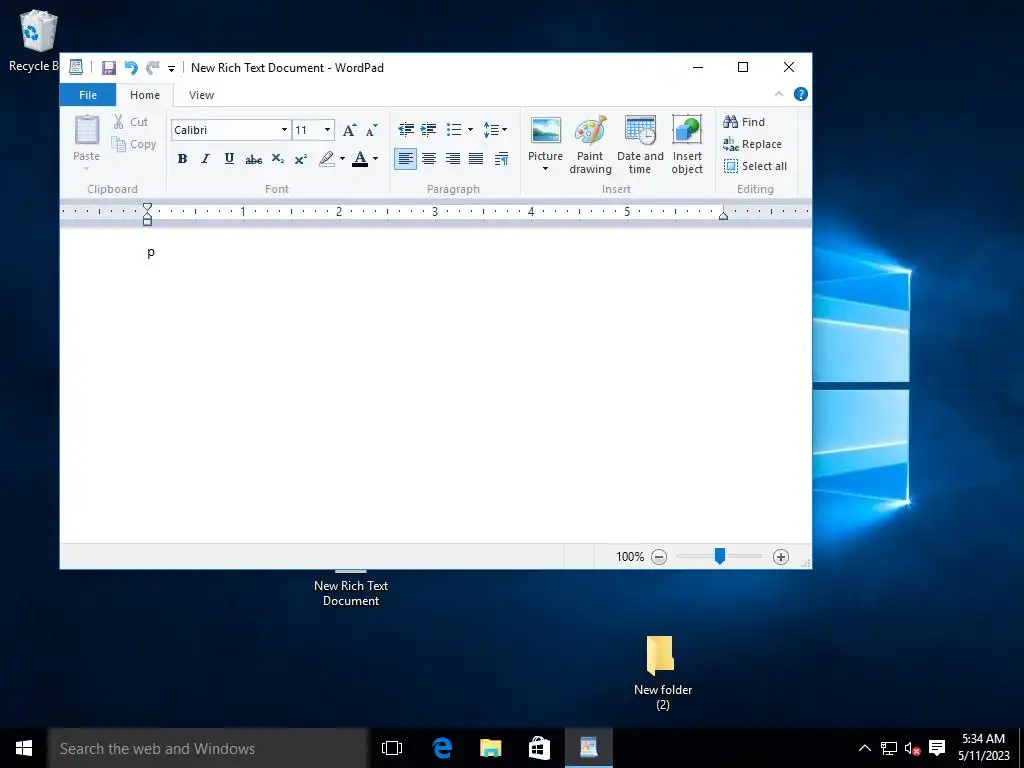Open the text color dropdown arrow
1024x768 pixels.
376,159
